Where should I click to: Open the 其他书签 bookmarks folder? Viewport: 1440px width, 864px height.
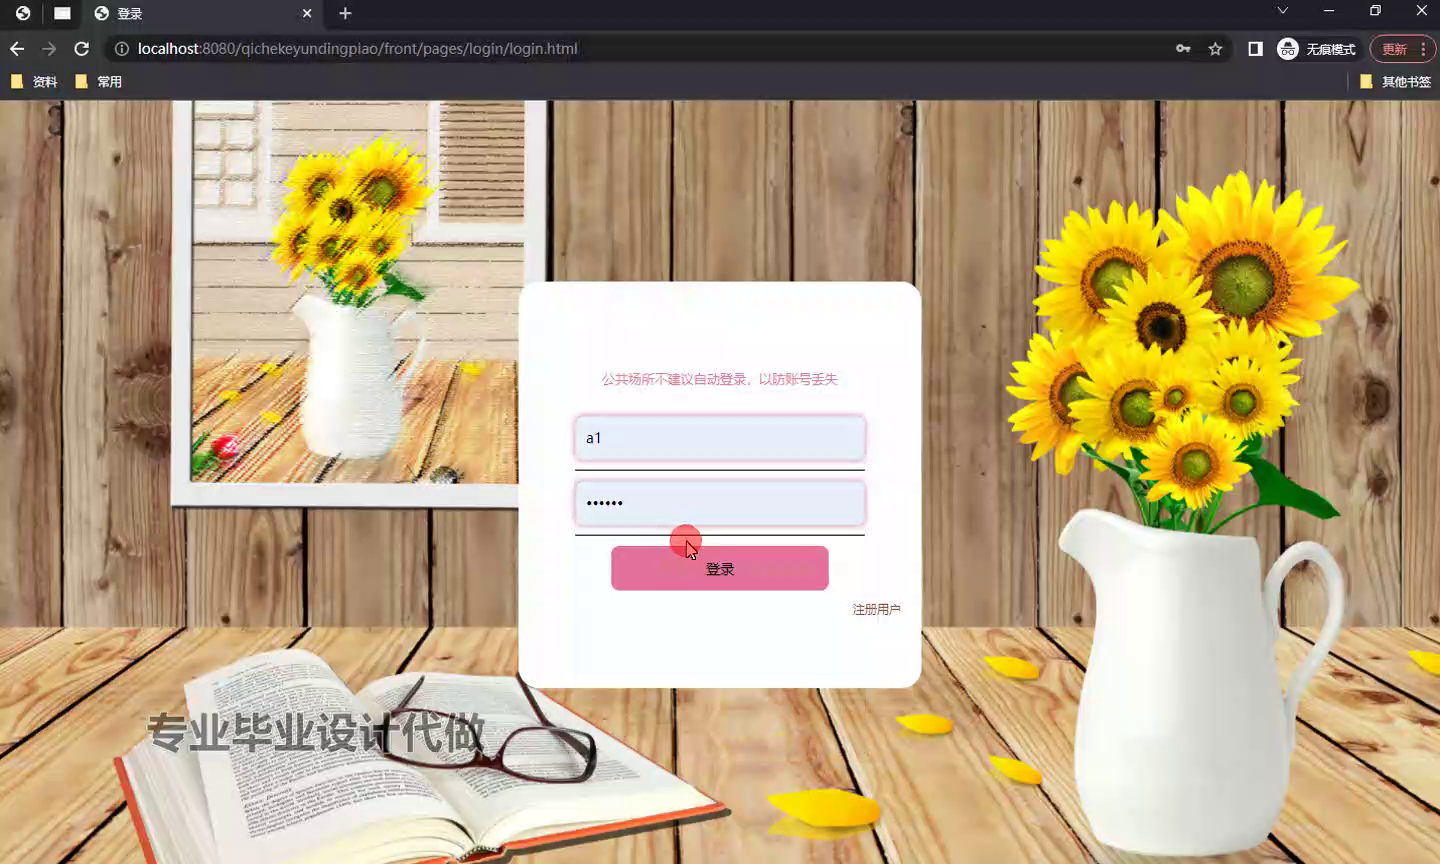tap(1396, 82)
